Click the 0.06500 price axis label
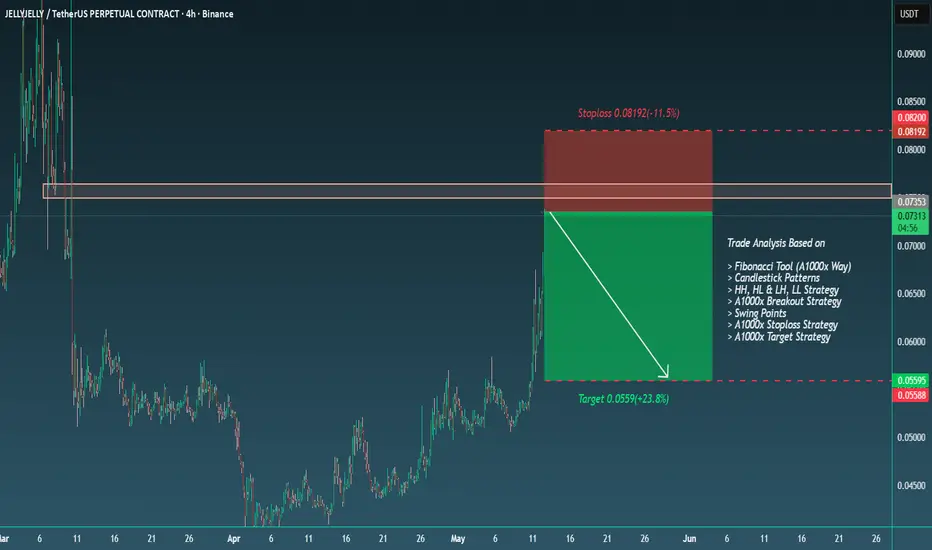932x550 pixels. (x=911, y=294)
